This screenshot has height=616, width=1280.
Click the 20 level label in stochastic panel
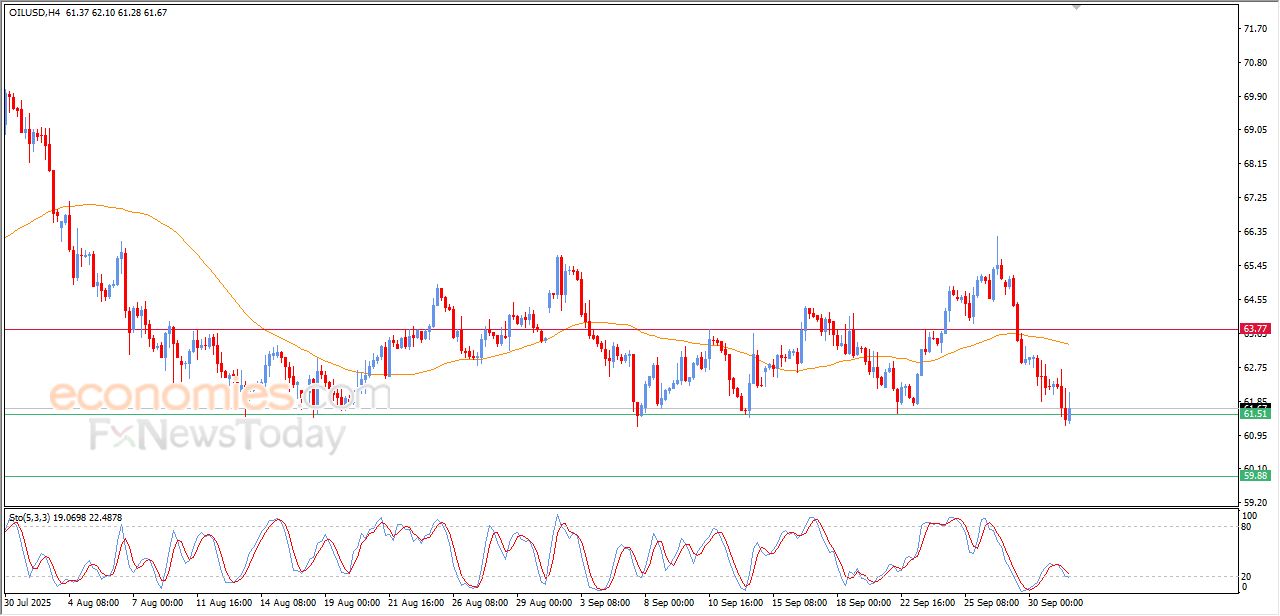(x=1246, y=576)
